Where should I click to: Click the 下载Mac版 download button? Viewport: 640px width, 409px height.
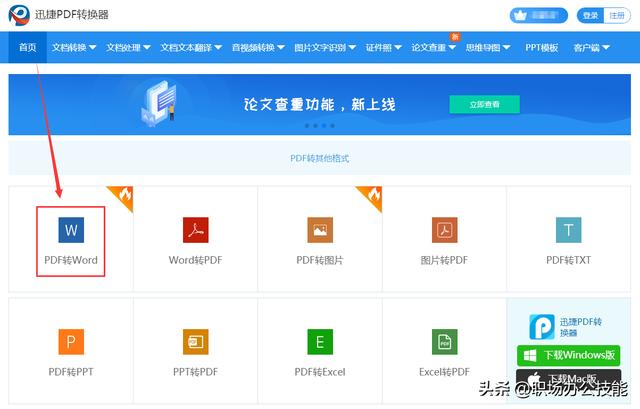(x=569, y=378)
